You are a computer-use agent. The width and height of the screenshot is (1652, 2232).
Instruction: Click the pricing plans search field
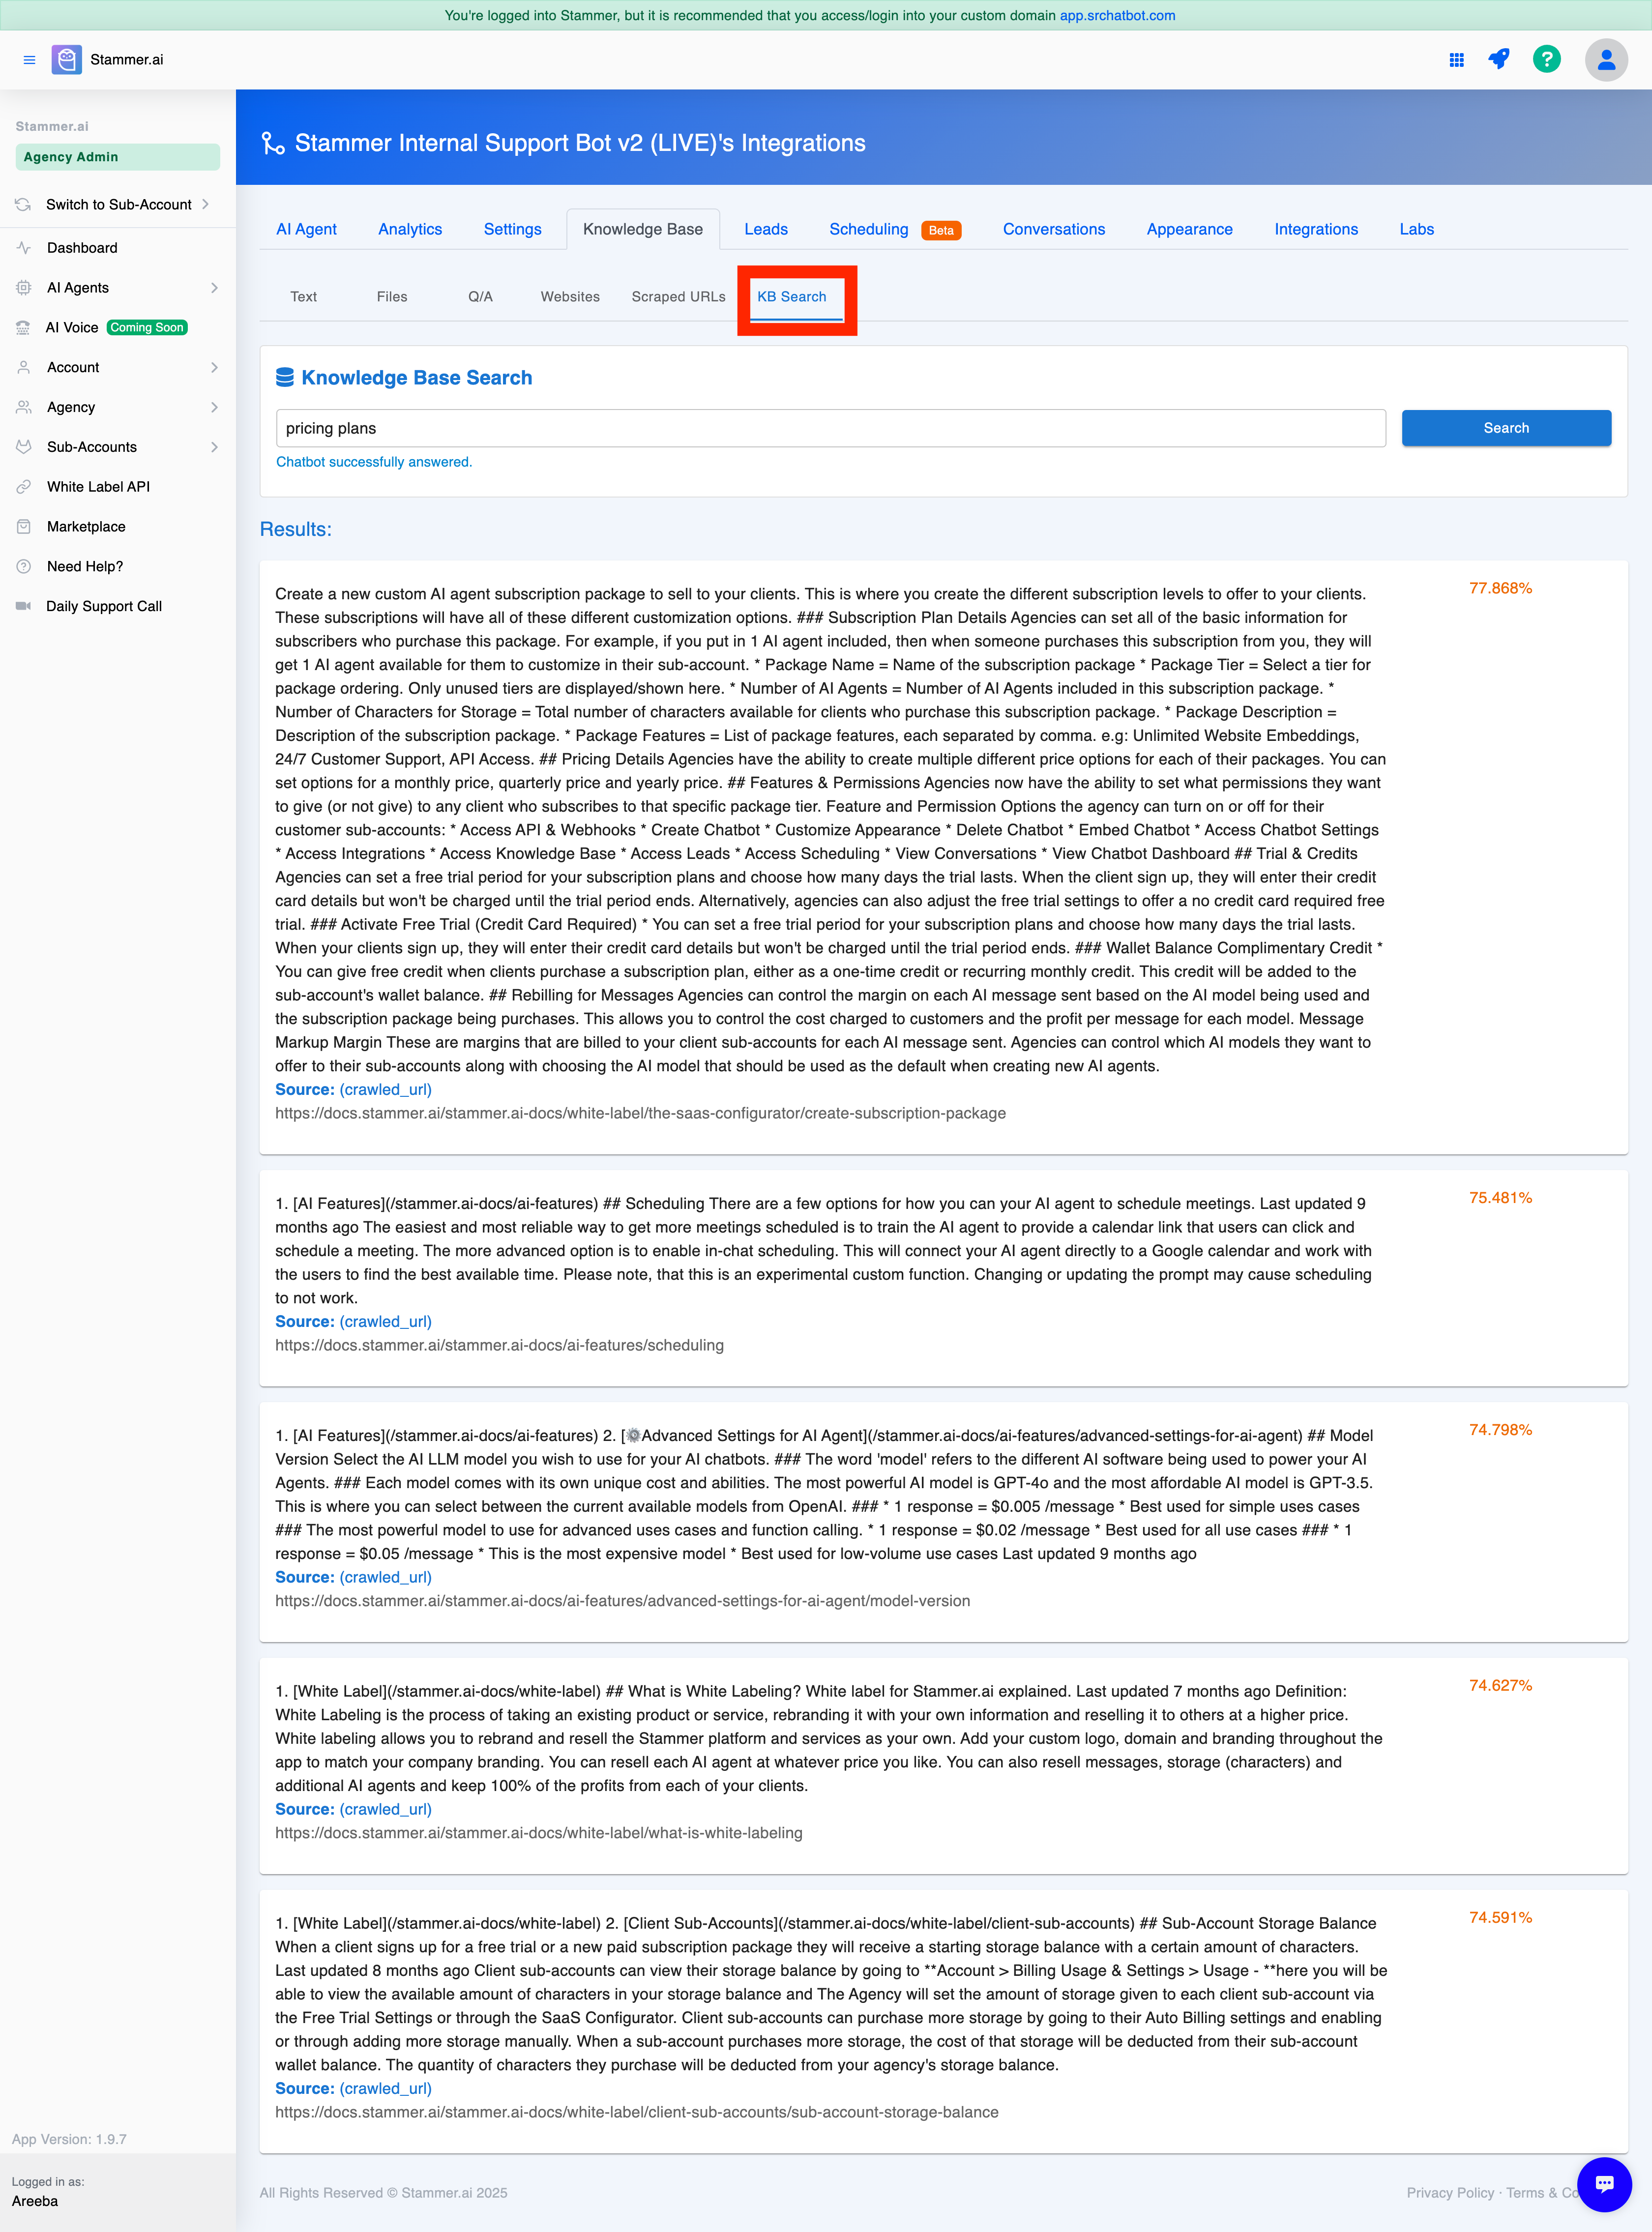tap(830, 428)
